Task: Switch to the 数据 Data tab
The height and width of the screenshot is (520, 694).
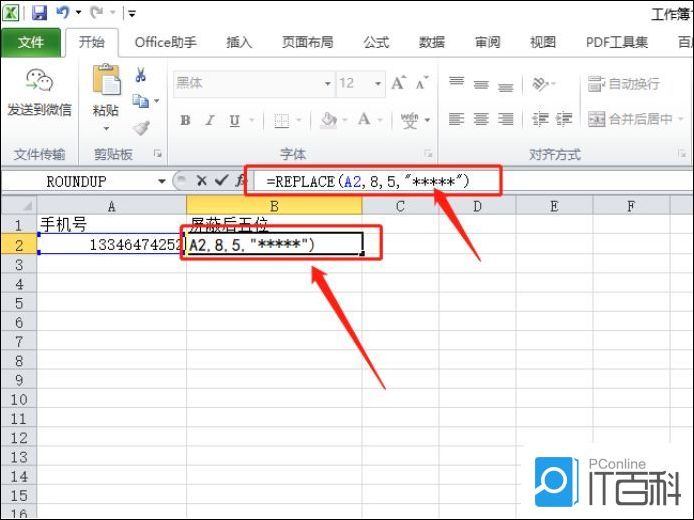Action: point(432,42)
